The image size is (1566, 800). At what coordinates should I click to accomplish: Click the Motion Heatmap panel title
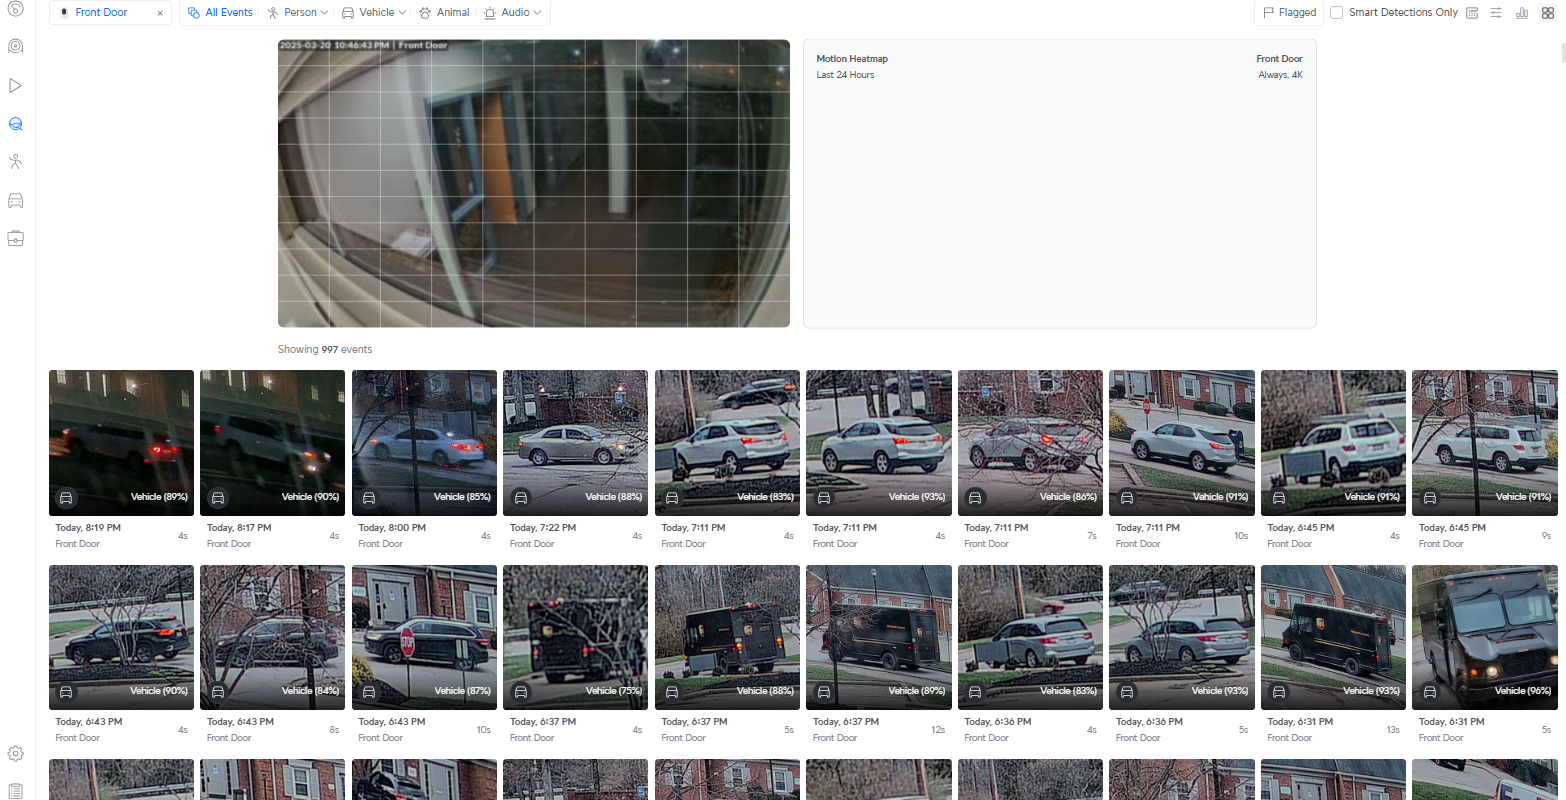[x=852, y=59]
